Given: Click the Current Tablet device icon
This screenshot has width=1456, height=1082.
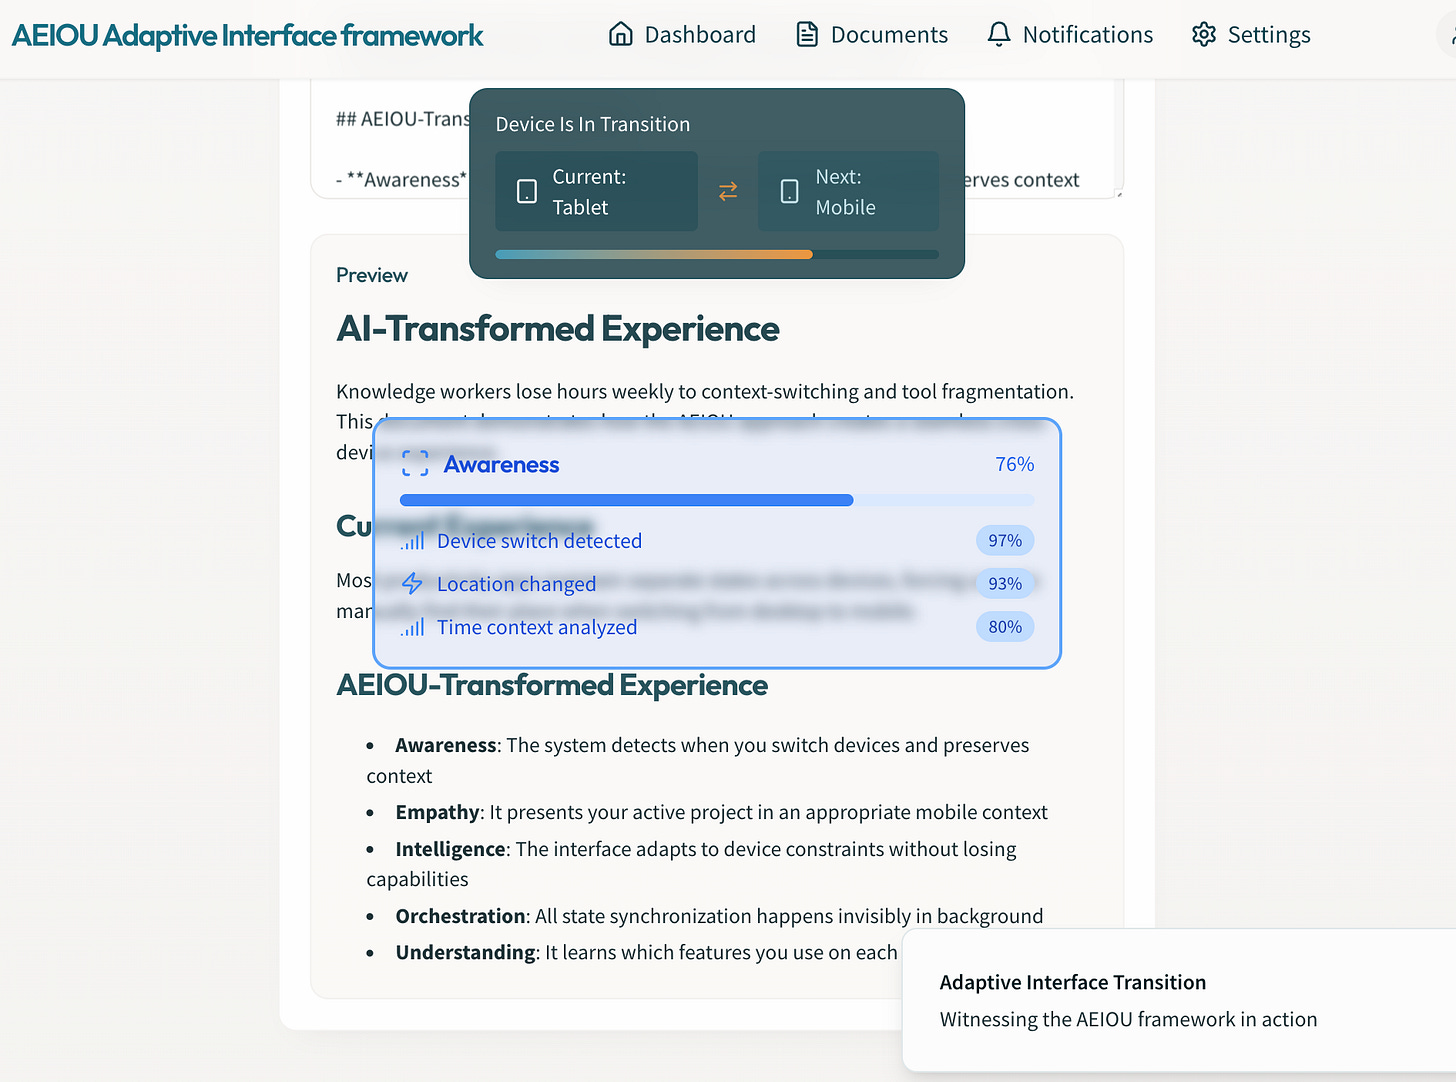Looking at the screenshot, I should point(527,191).
